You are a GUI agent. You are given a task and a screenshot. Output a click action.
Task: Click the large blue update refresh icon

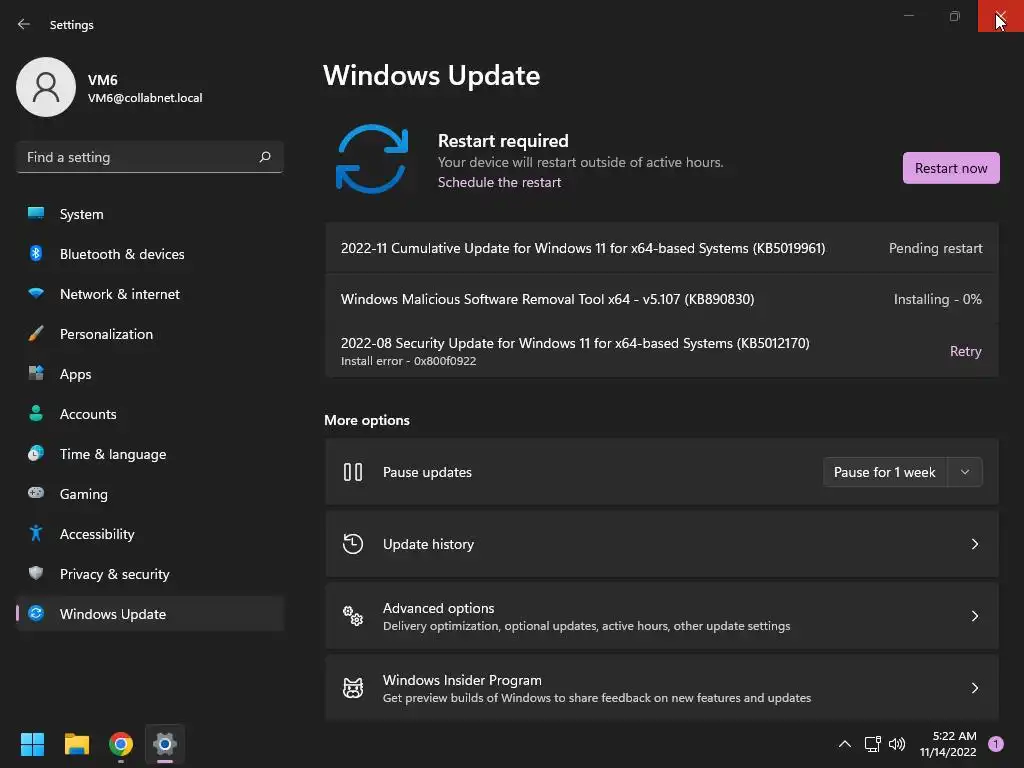click(372, 159)
